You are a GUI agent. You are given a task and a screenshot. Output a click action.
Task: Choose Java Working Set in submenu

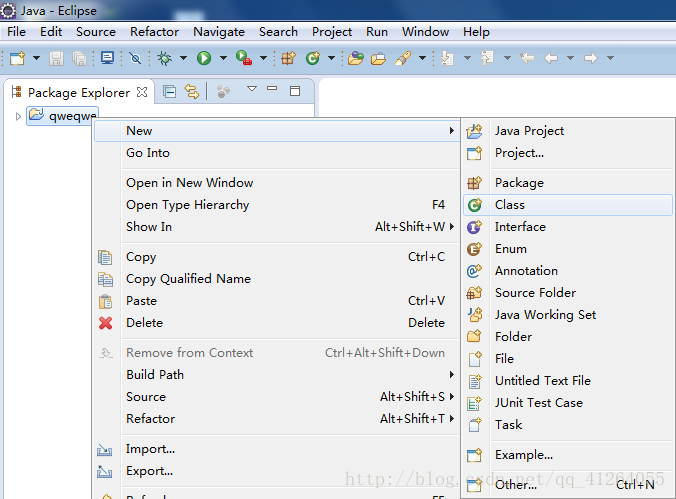[568, 315]
